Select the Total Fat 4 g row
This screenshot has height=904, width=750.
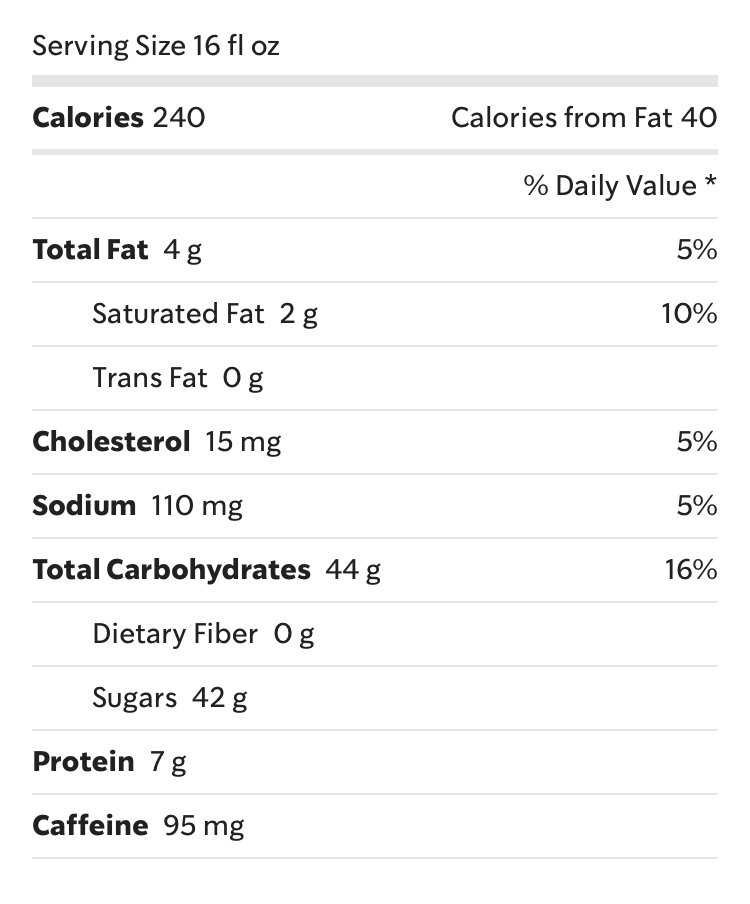click(375, 250)
